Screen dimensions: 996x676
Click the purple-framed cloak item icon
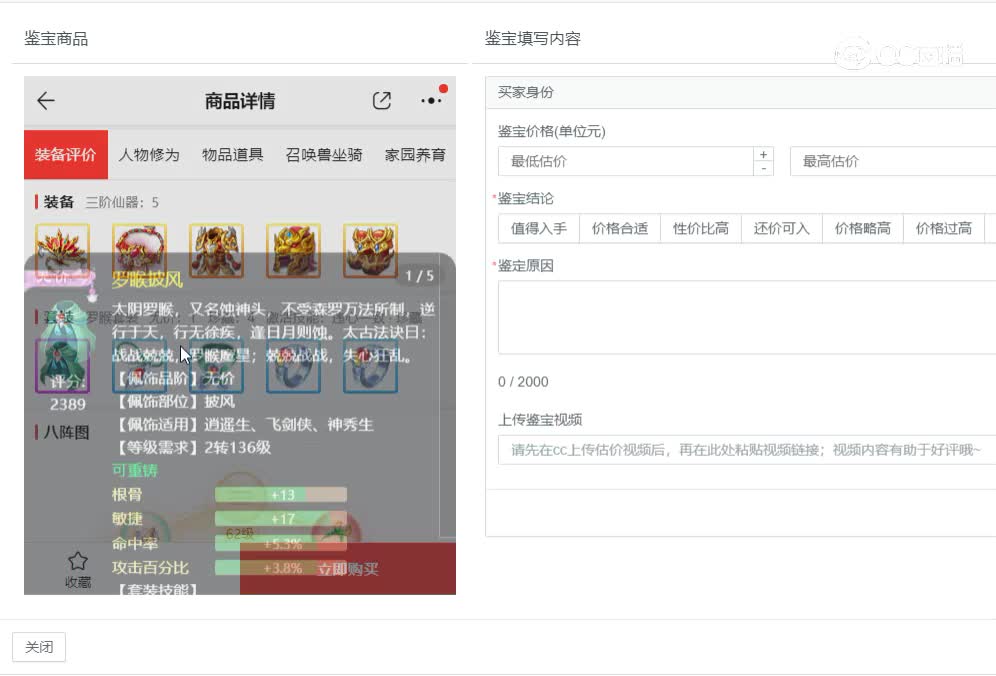tap(62, 365)
